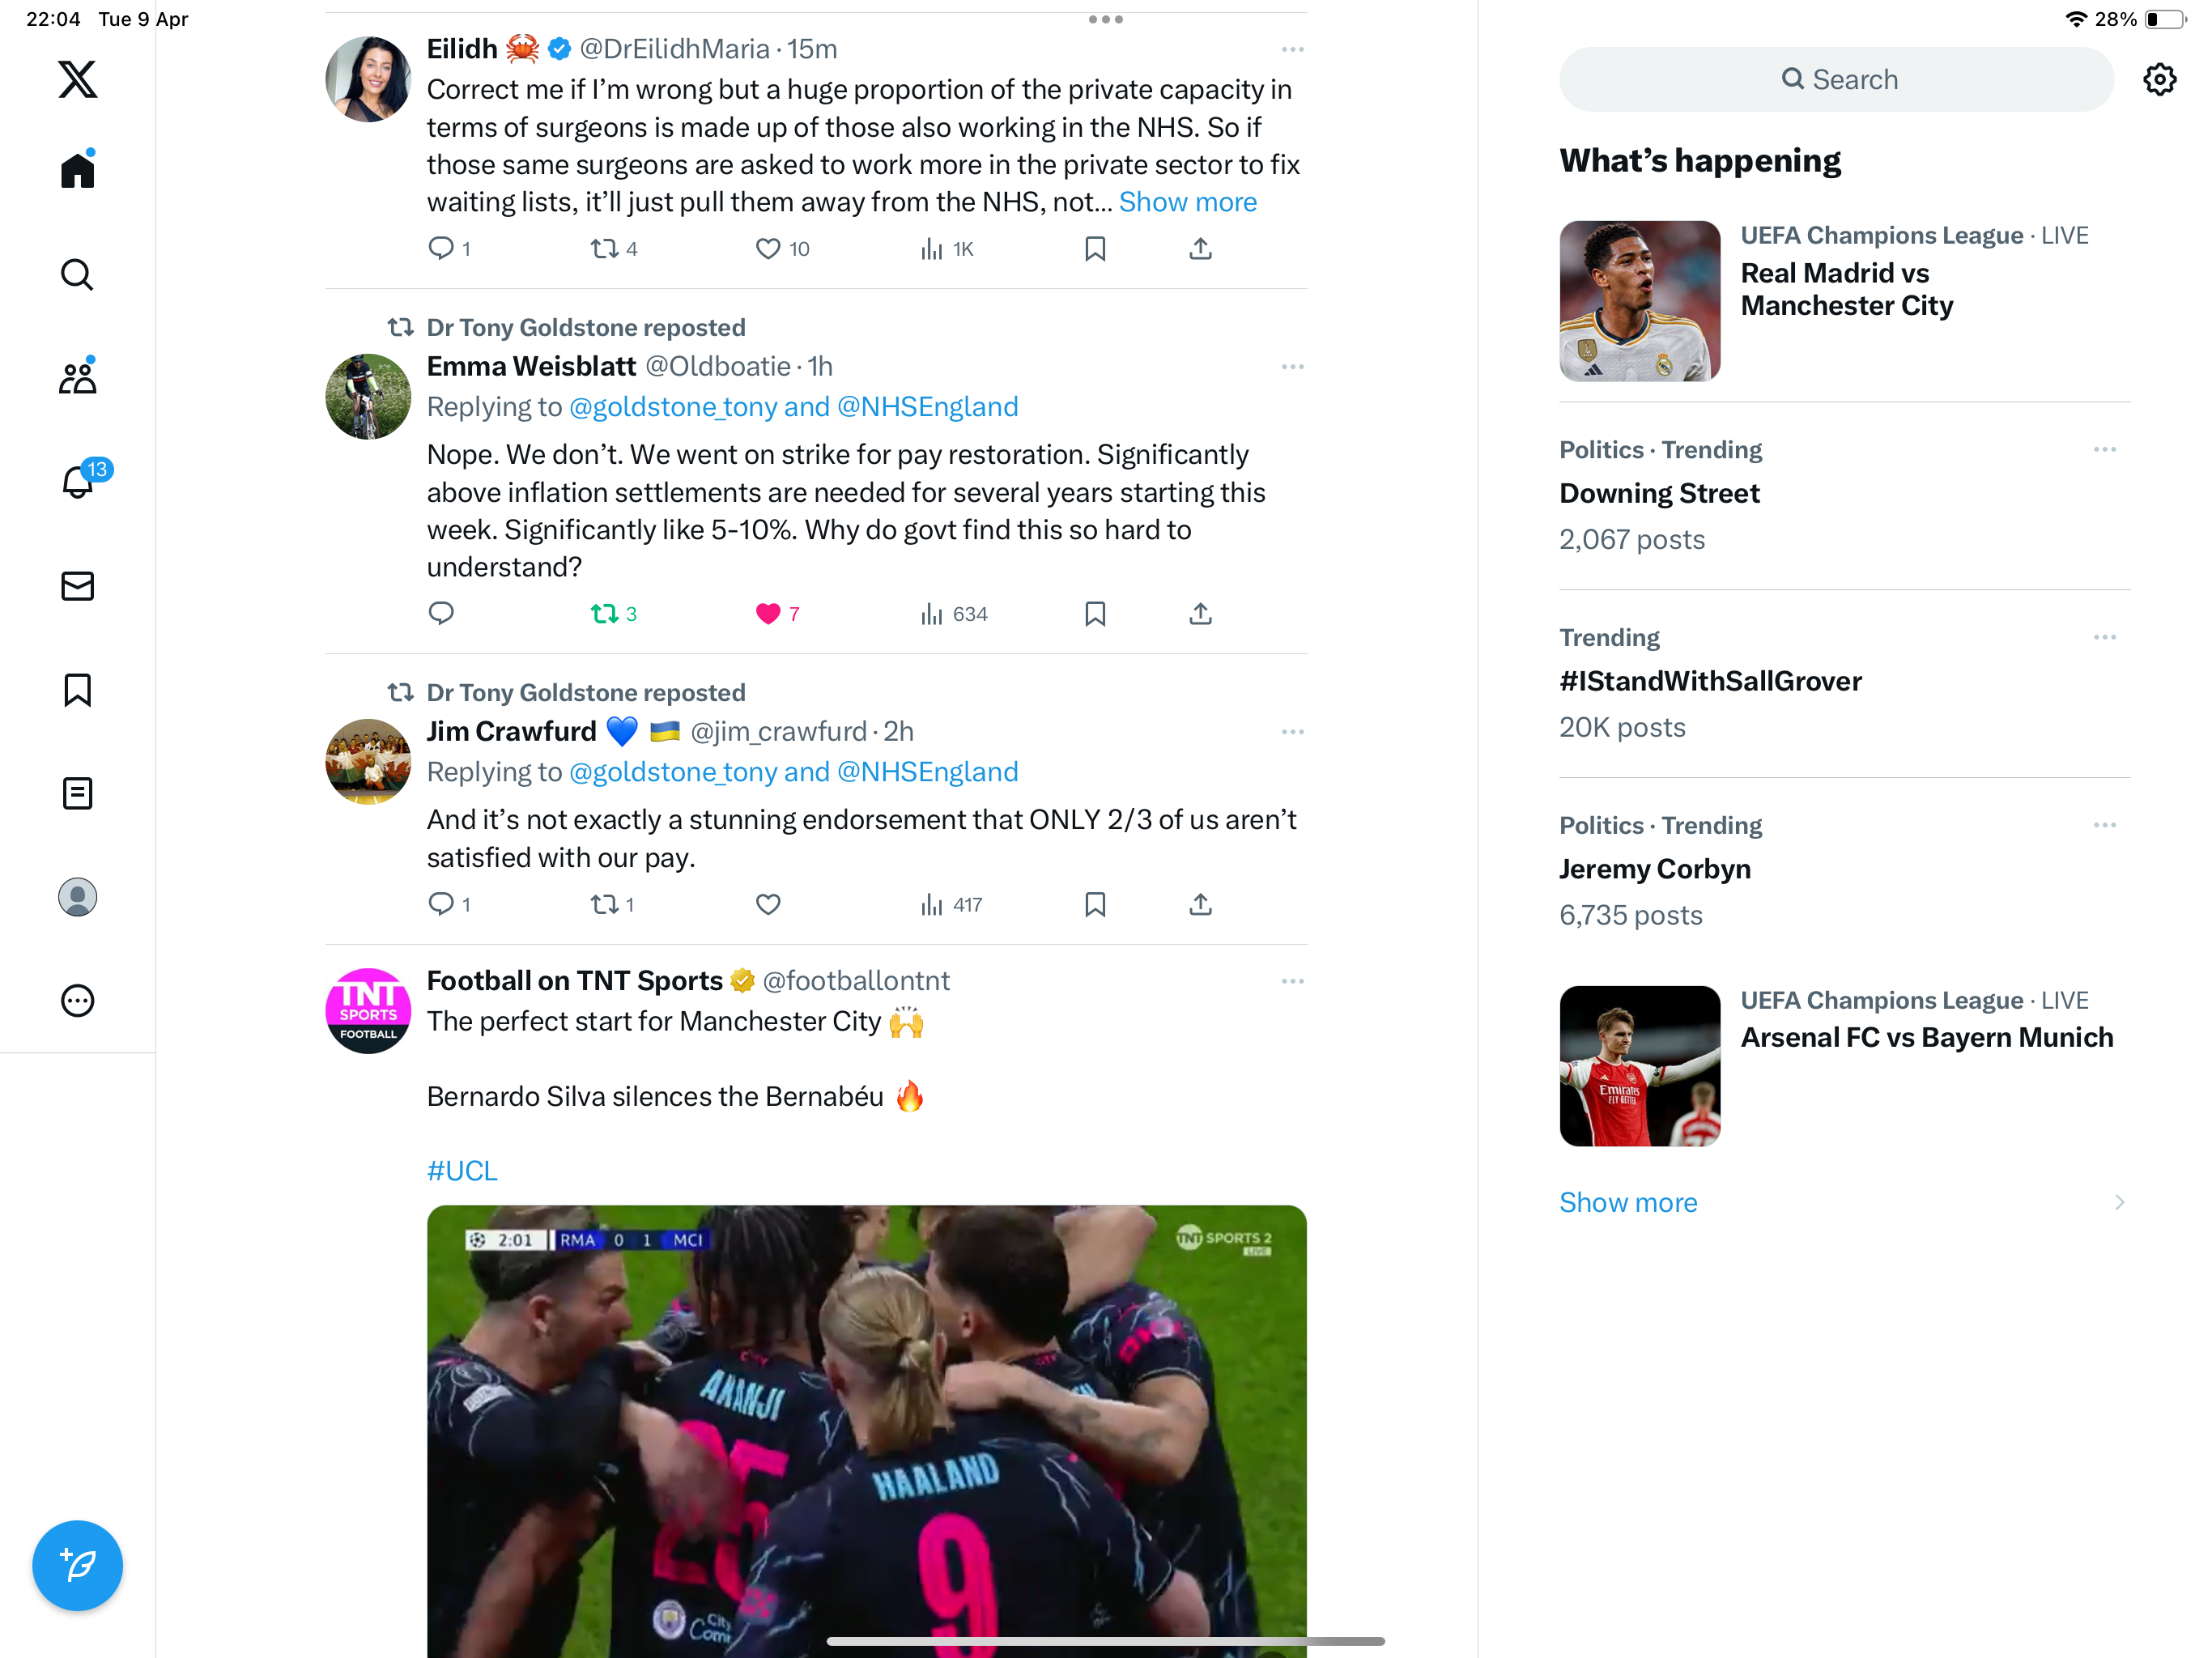Open more options on Eilidh's post
Image resolution: width=2212 pixels, height=1658 pixels.
pos(1293,49)
